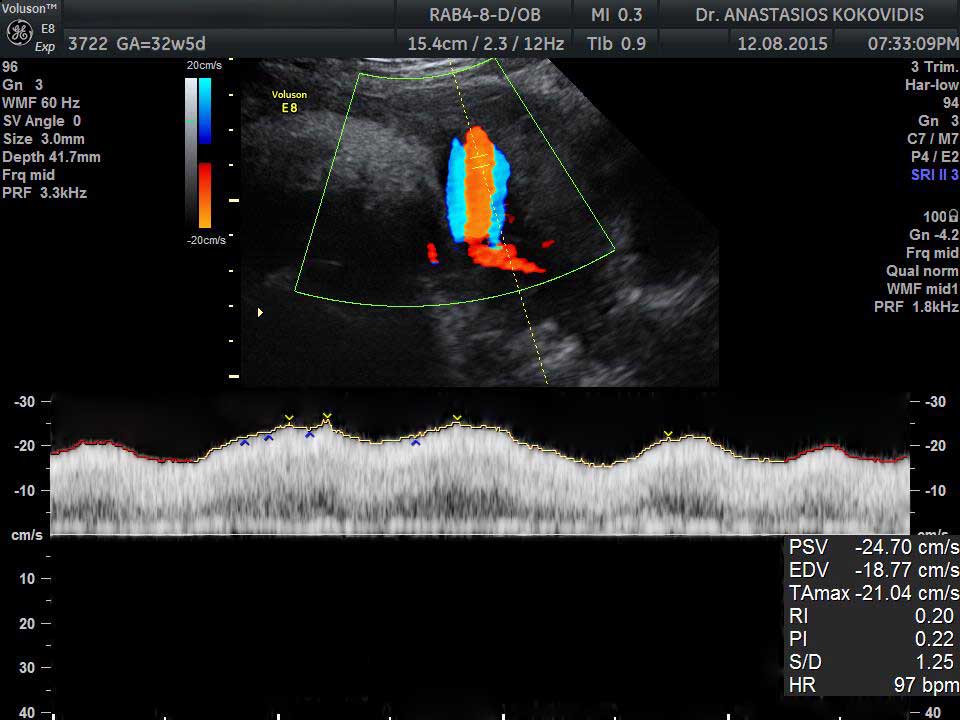This screenshot has height=720, width=960.
Task: Click the SRI II 3 setting
Action: [x=934, y=174]
